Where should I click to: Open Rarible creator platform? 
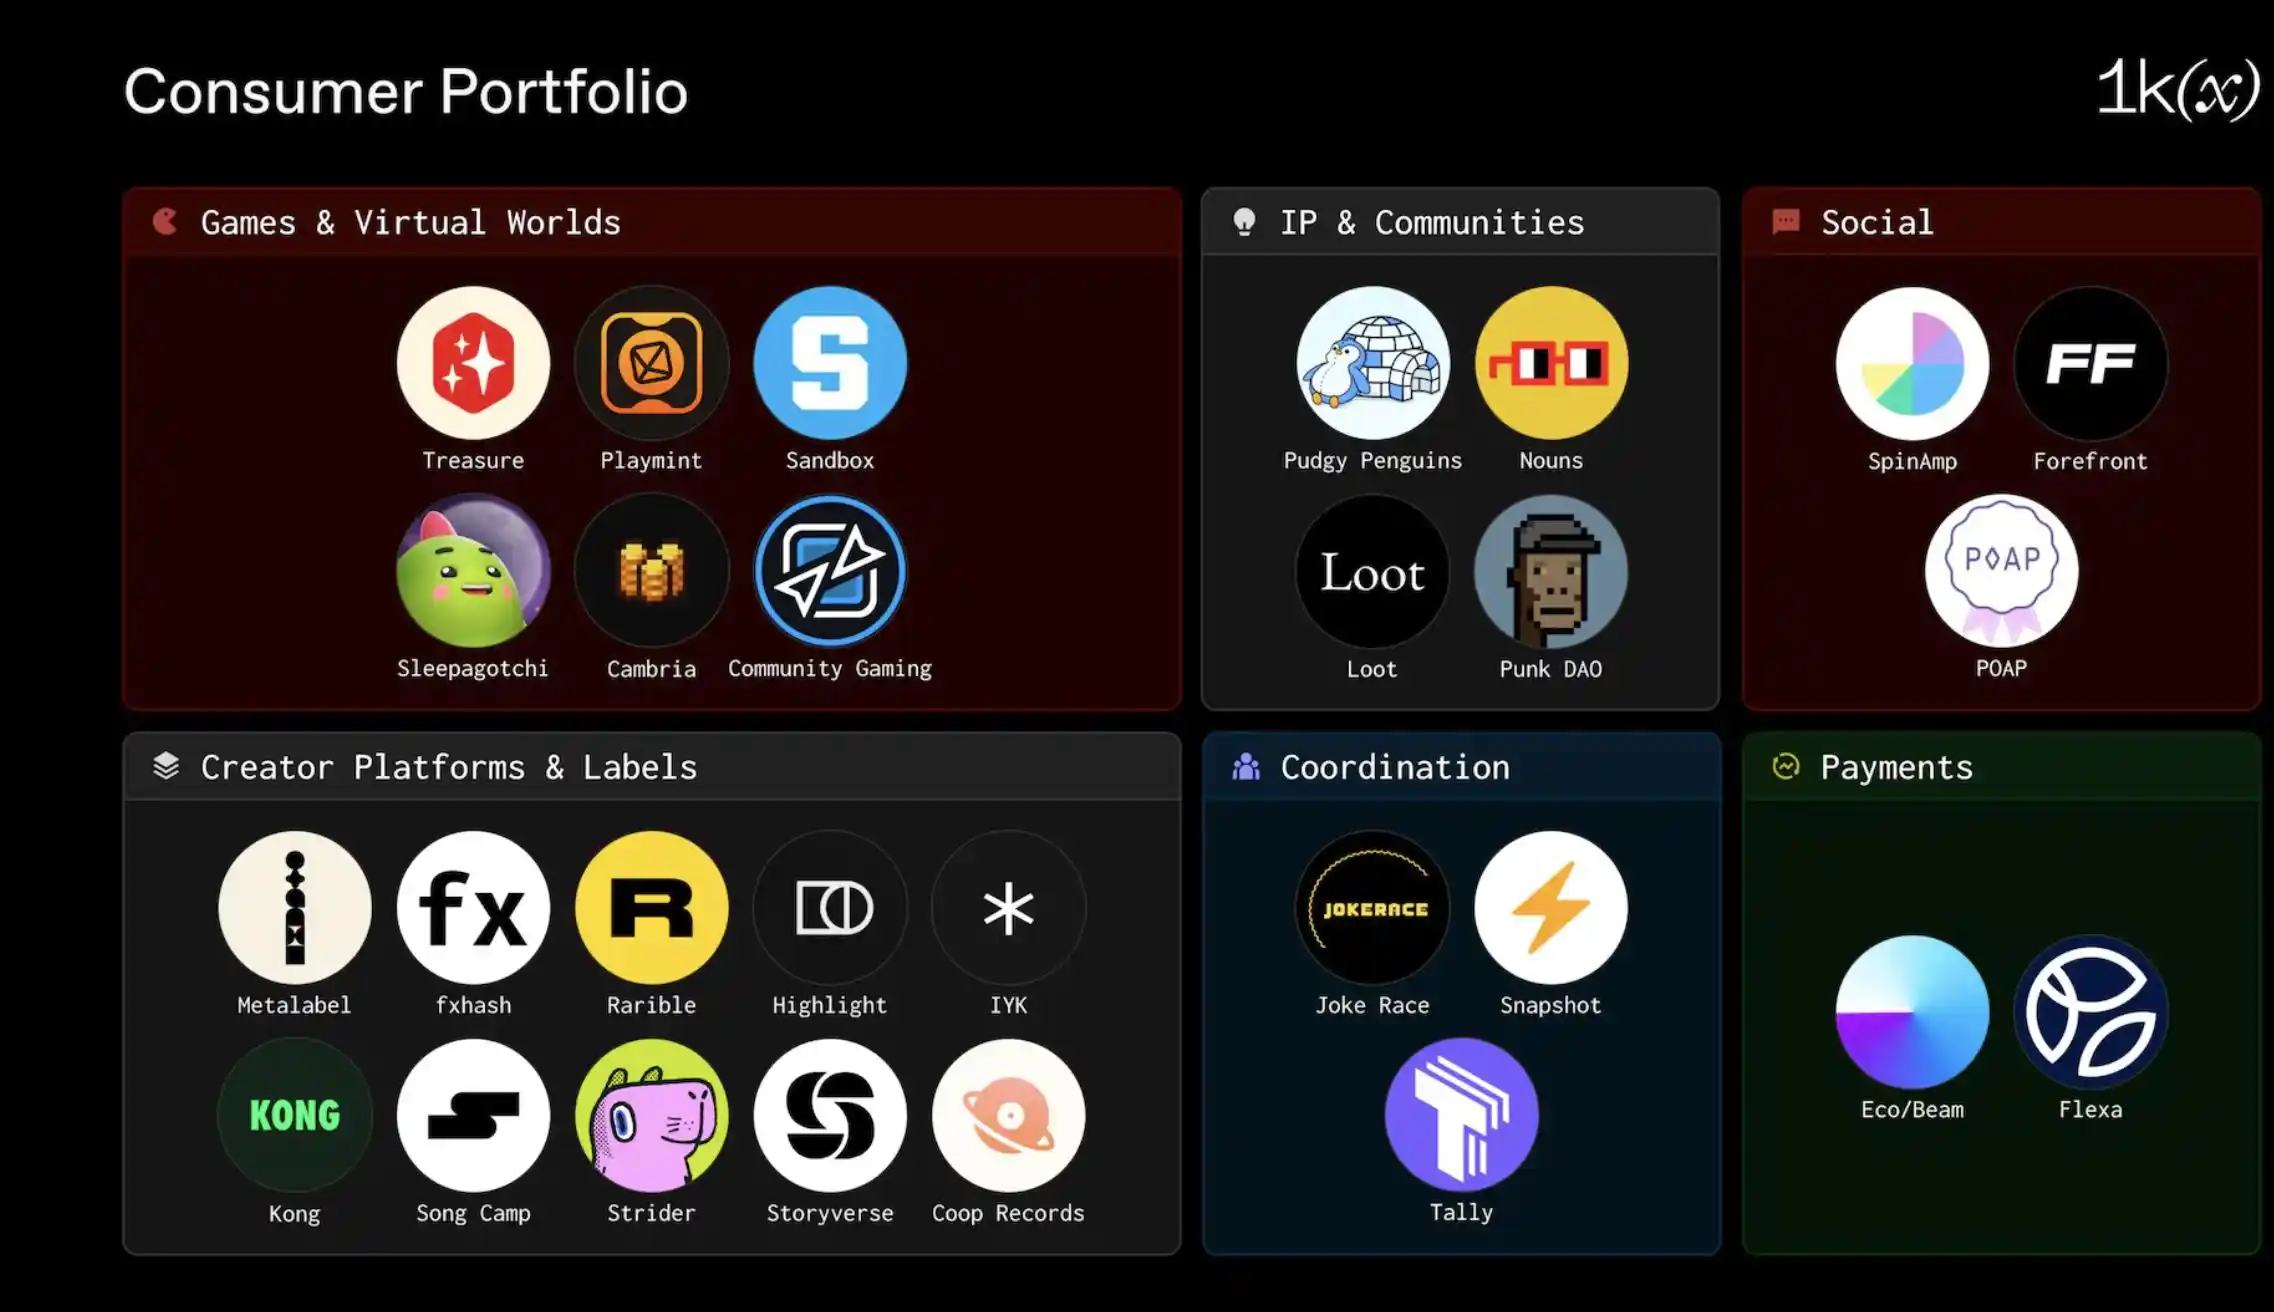click(650, 909)
